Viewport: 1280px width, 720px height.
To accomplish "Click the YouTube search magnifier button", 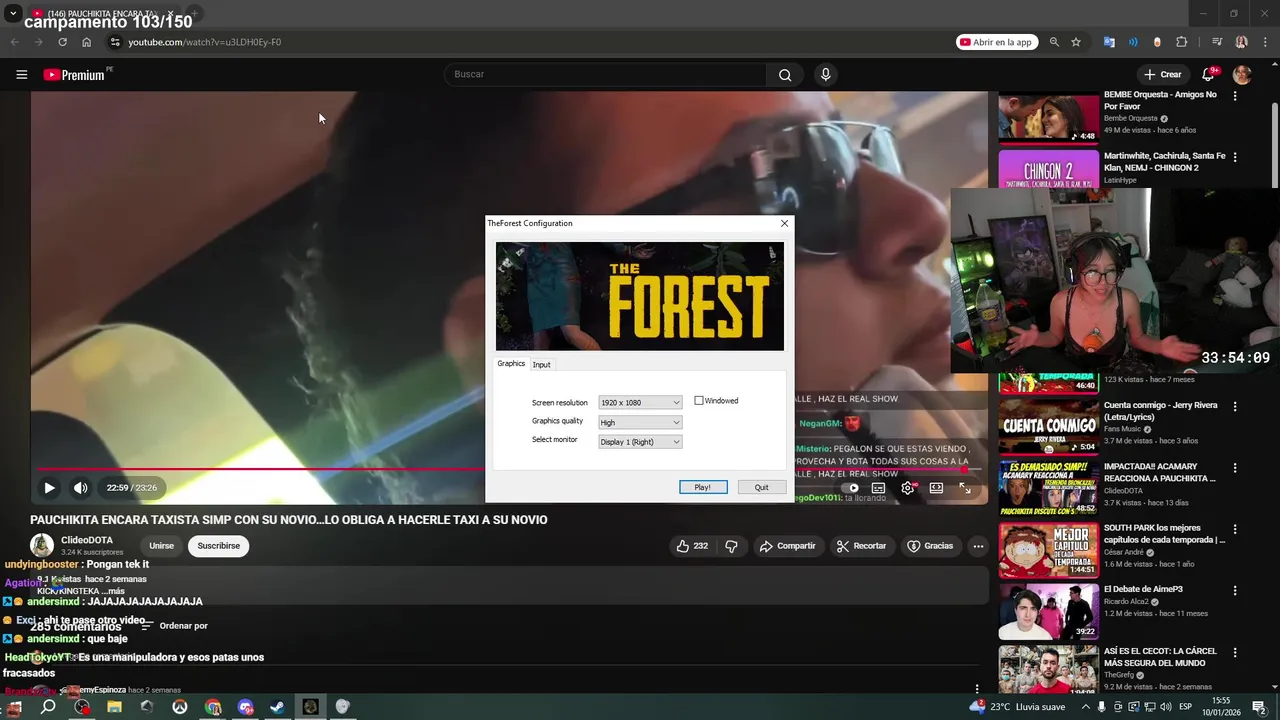I will point(785,74).
